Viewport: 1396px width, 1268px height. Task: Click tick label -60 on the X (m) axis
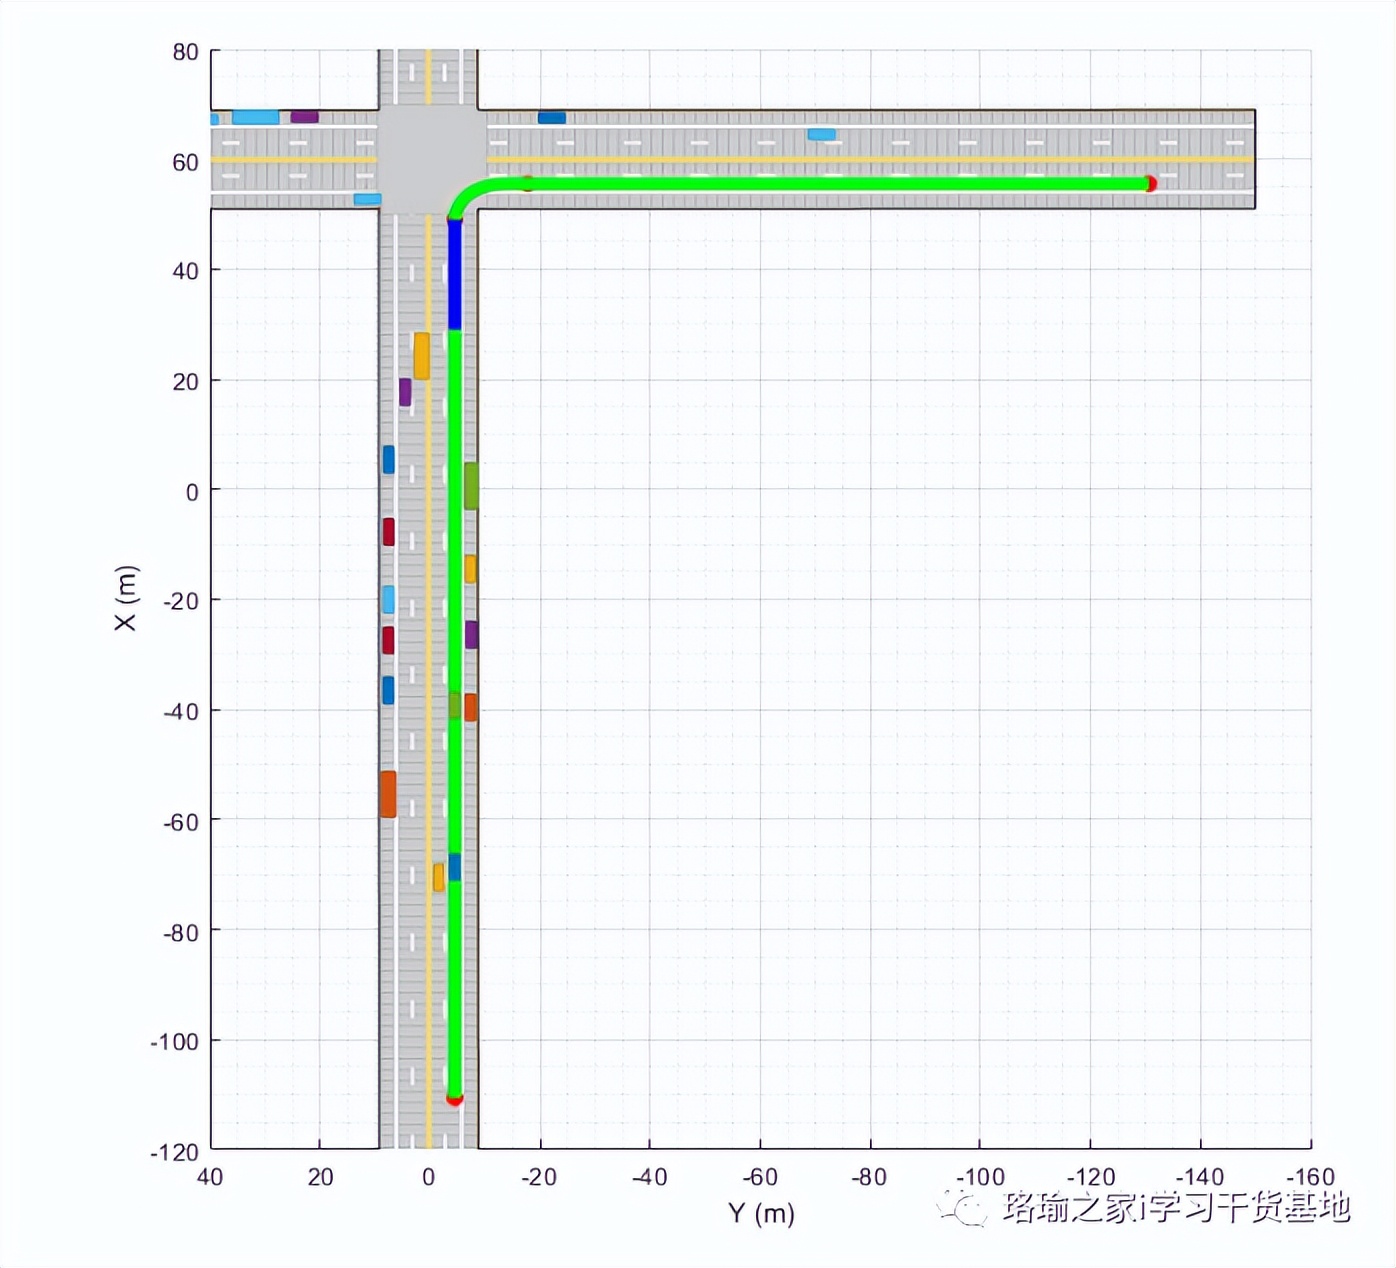click(x=181, y=822)
